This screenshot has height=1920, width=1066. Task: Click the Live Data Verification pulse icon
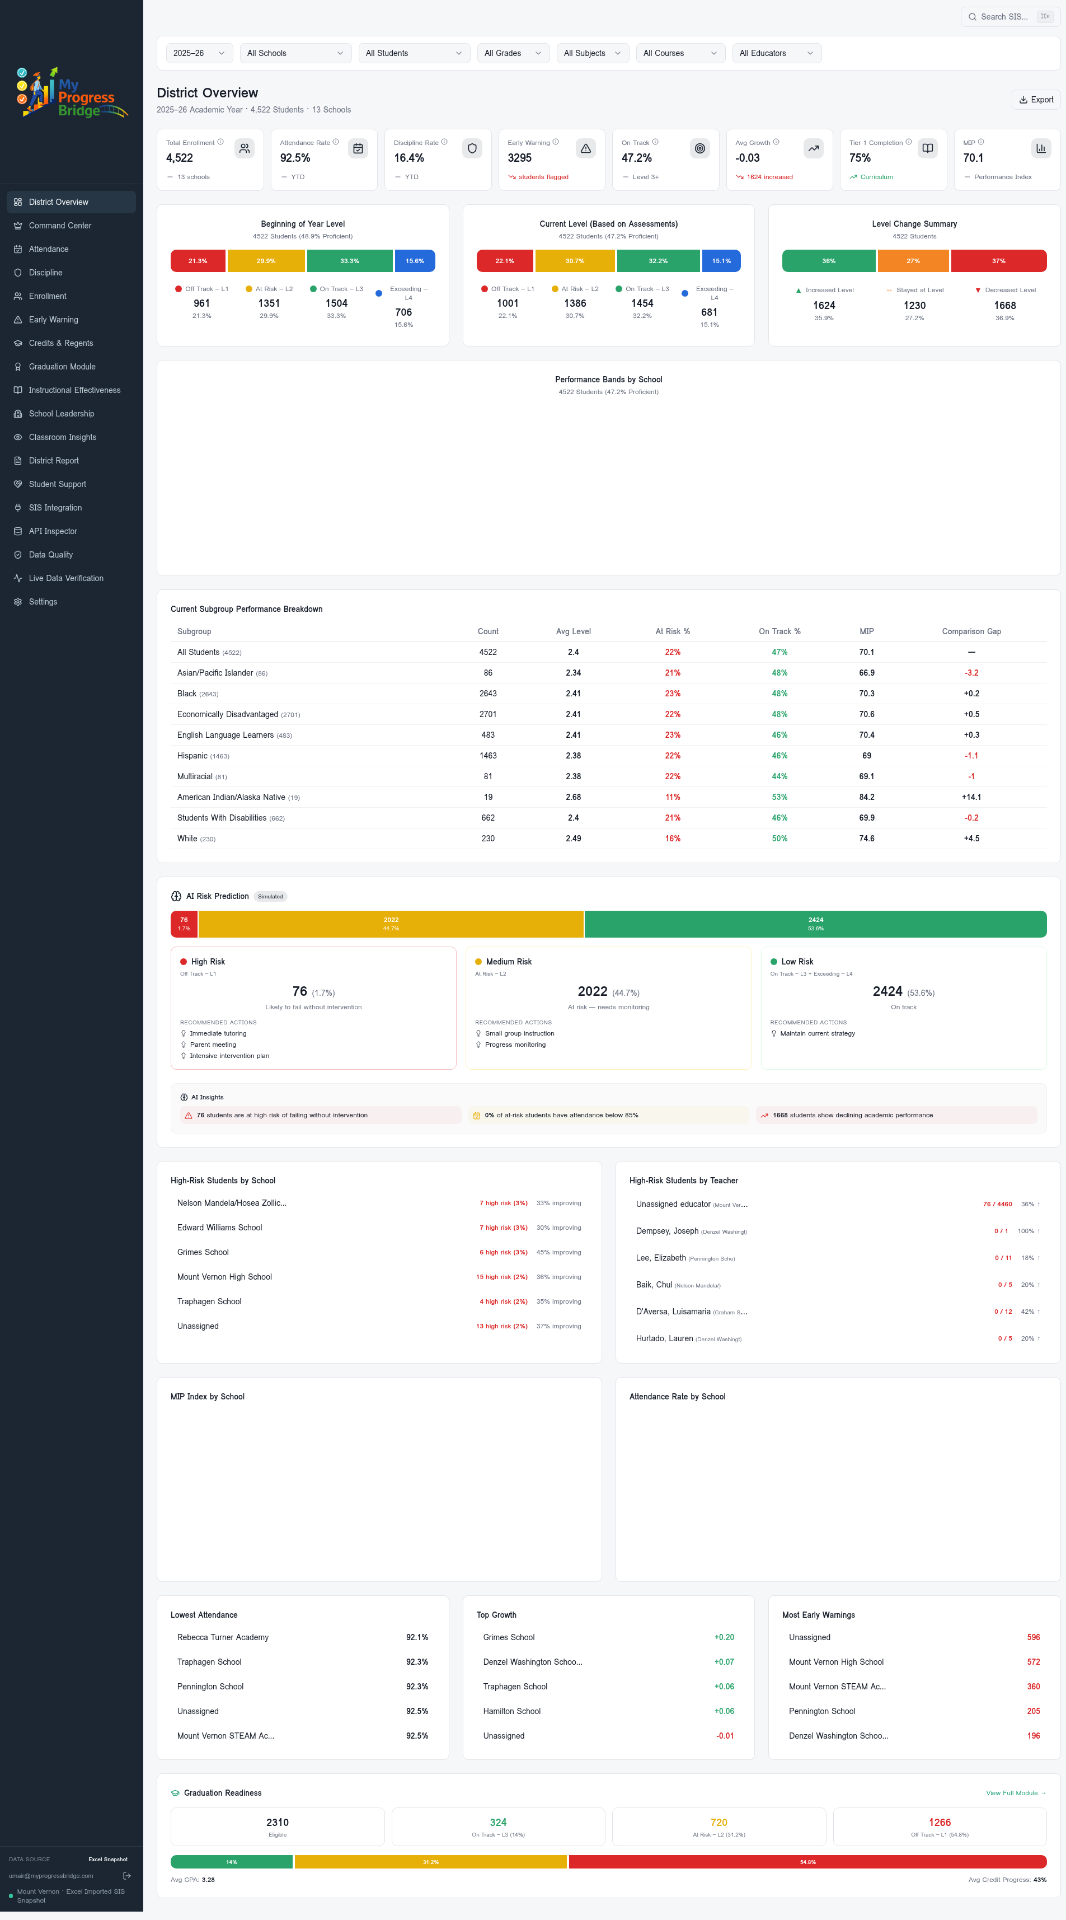(18, 578)
